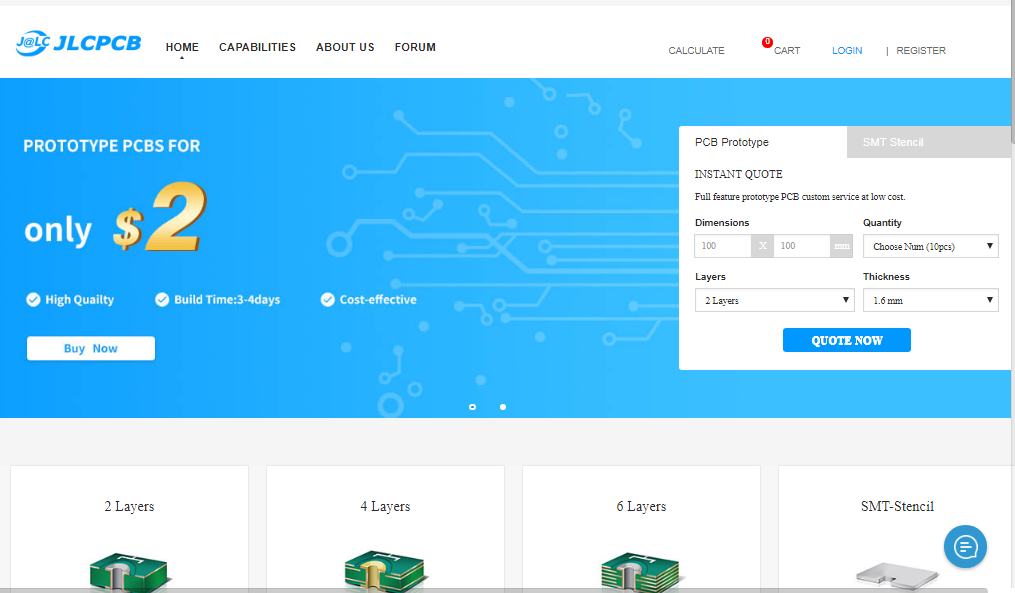Click the 6 Layers card title

pos(641,506)
